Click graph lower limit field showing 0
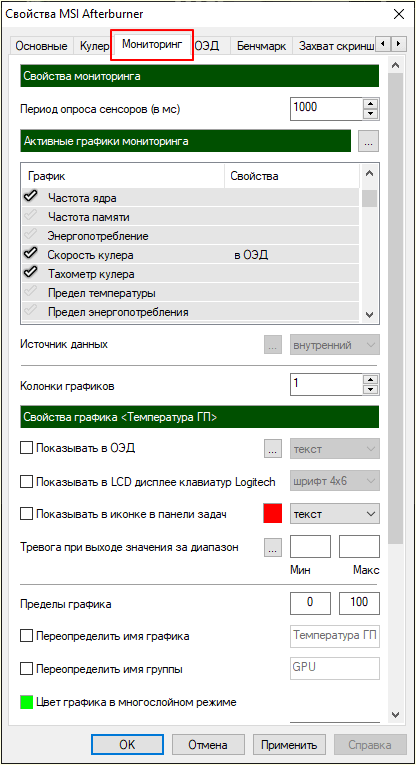Viewport: 416px width, 765px height. tap(311, 604)
